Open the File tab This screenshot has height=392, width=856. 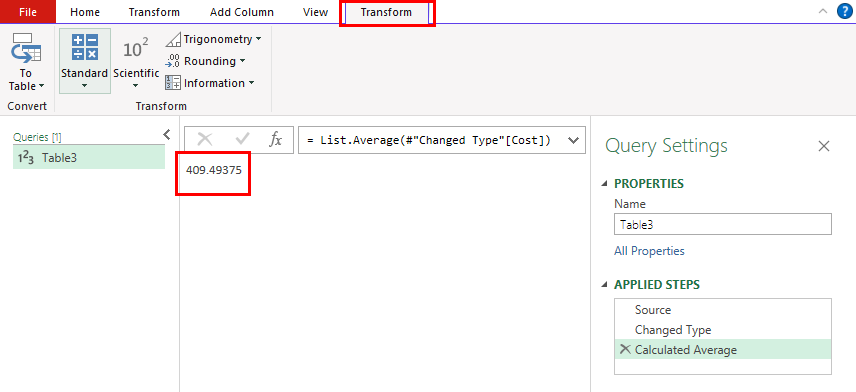click(x=28, y=12)
